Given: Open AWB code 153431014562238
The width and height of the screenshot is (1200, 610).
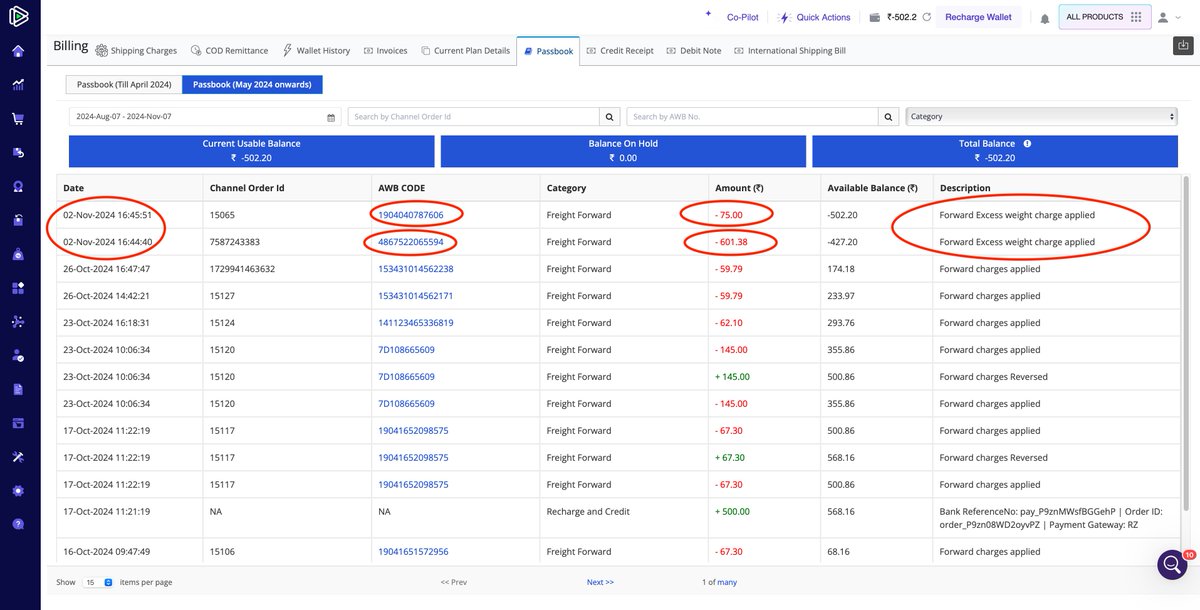Looking at the screenshot, I should 416,269.
